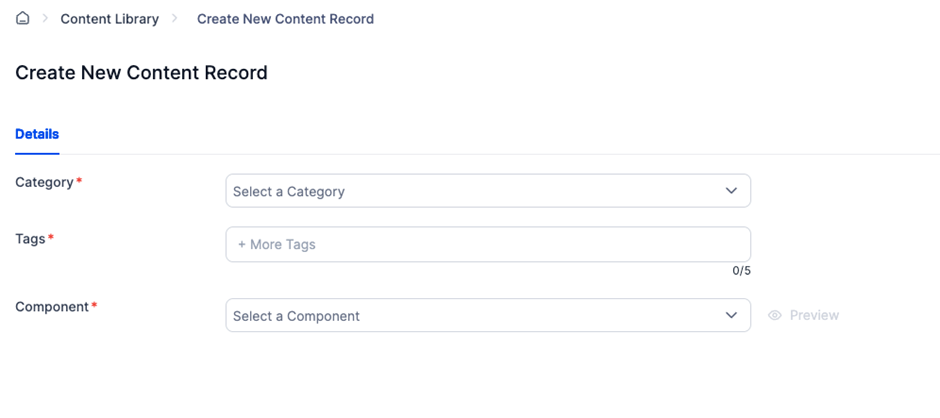
Task: Click the 0/5 tag counter
Action: (742, 271)
